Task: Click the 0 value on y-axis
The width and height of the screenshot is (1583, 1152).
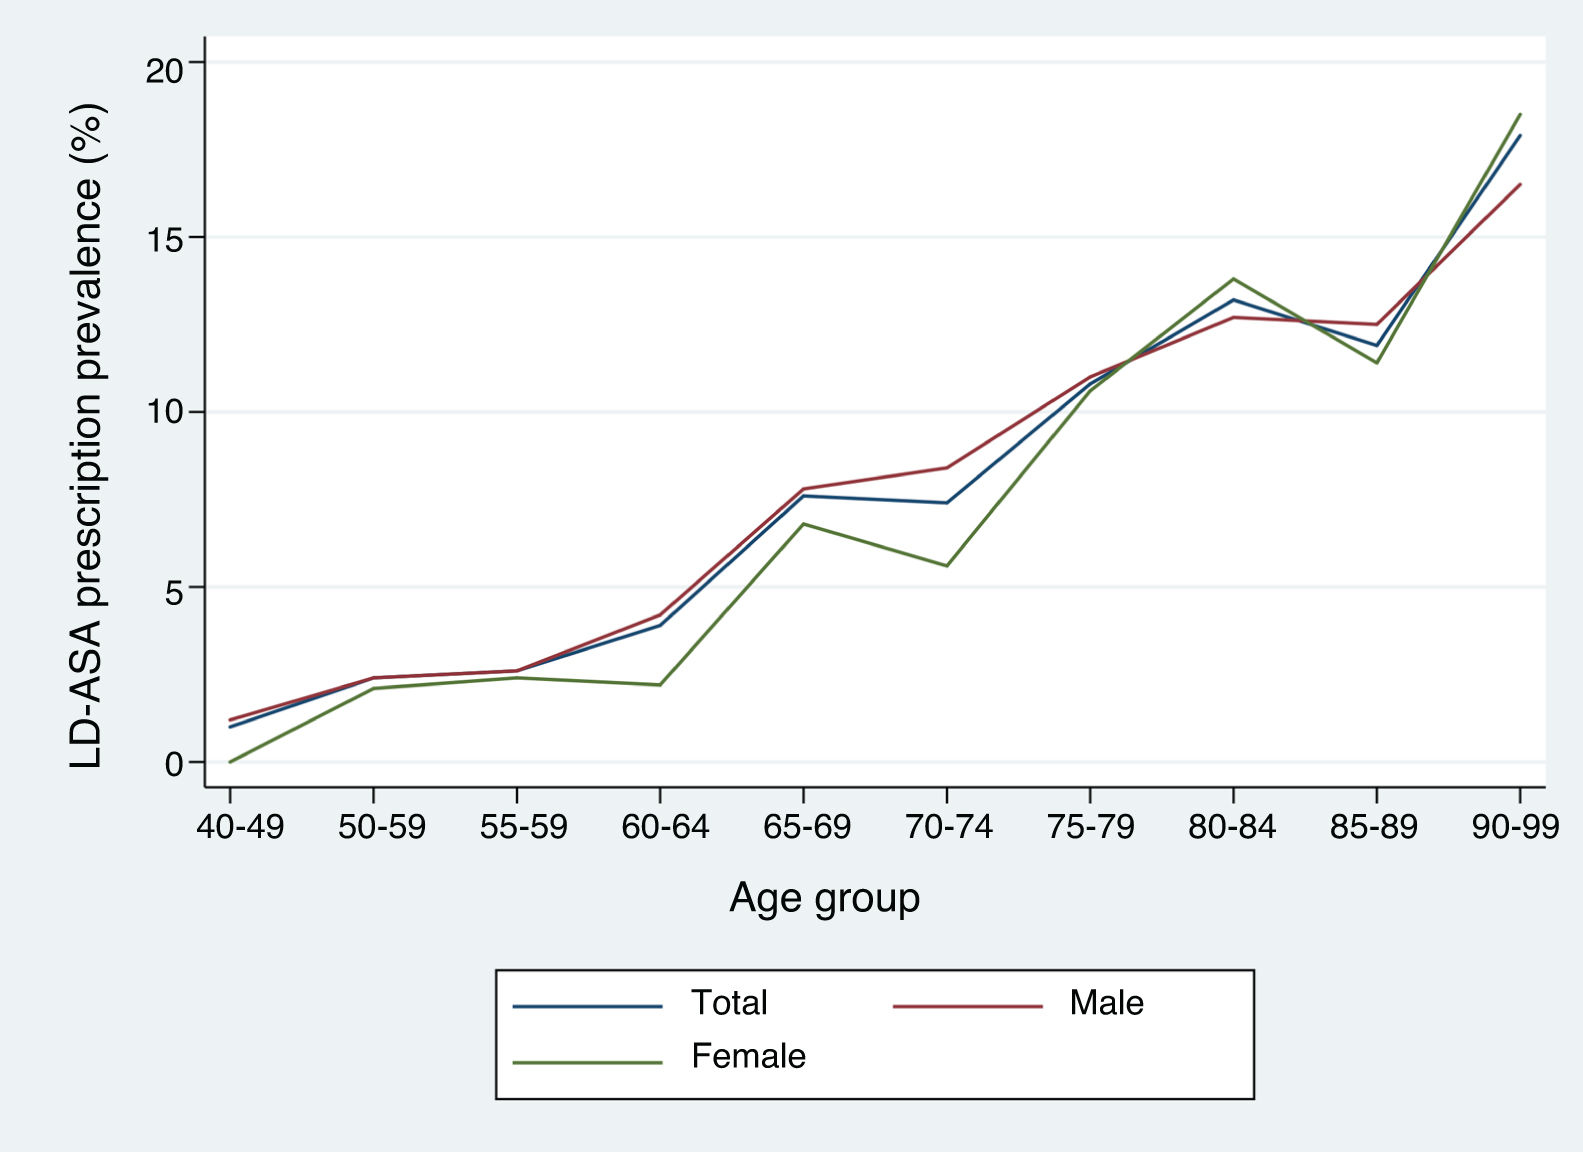Action: coord(175,764)
